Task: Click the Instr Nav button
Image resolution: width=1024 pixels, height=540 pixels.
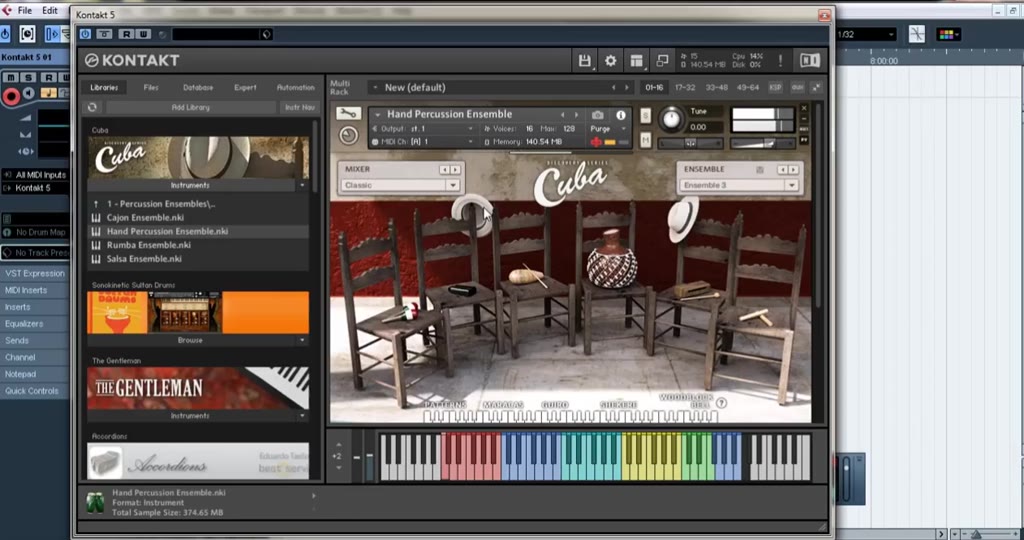Action: tap(300, 107)
